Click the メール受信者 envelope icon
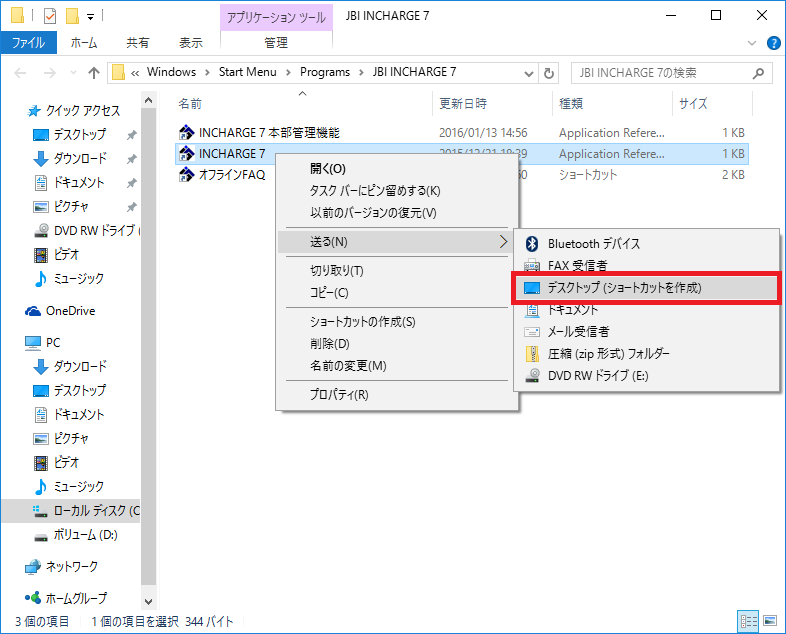 coord(532,332)
